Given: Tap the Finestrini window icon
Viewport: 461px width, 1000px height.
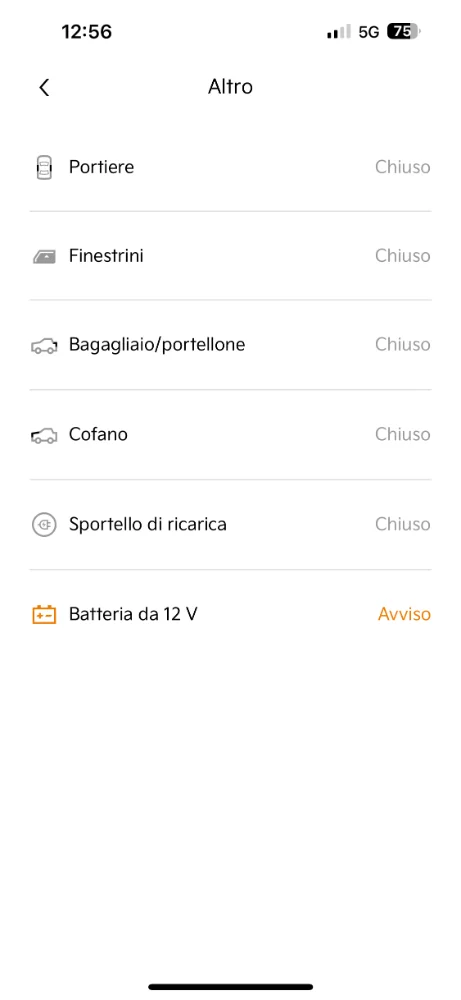Looking at the screenshot, I should click(x=44, y=257).
